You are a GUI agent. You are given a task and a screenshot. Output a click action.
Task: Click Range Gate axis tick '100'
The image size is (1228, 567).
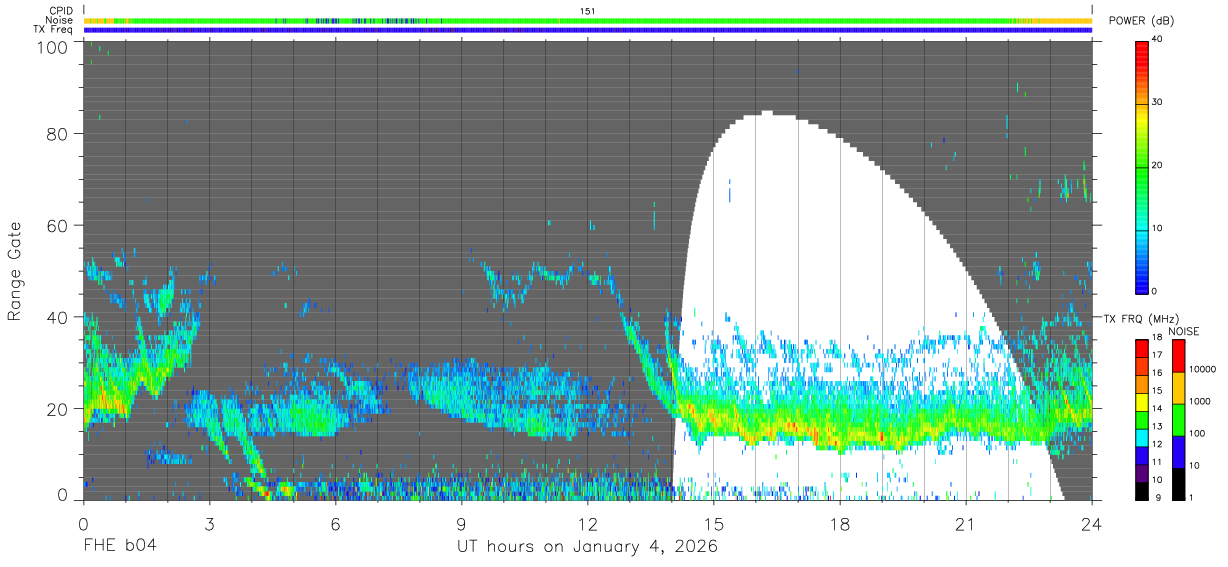click(54, 47)
